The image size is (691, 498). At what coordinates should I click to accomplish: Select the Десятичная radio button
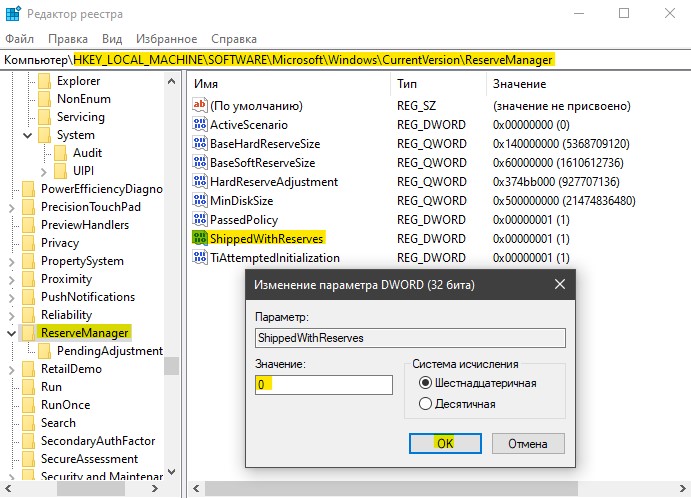point(425,404)
